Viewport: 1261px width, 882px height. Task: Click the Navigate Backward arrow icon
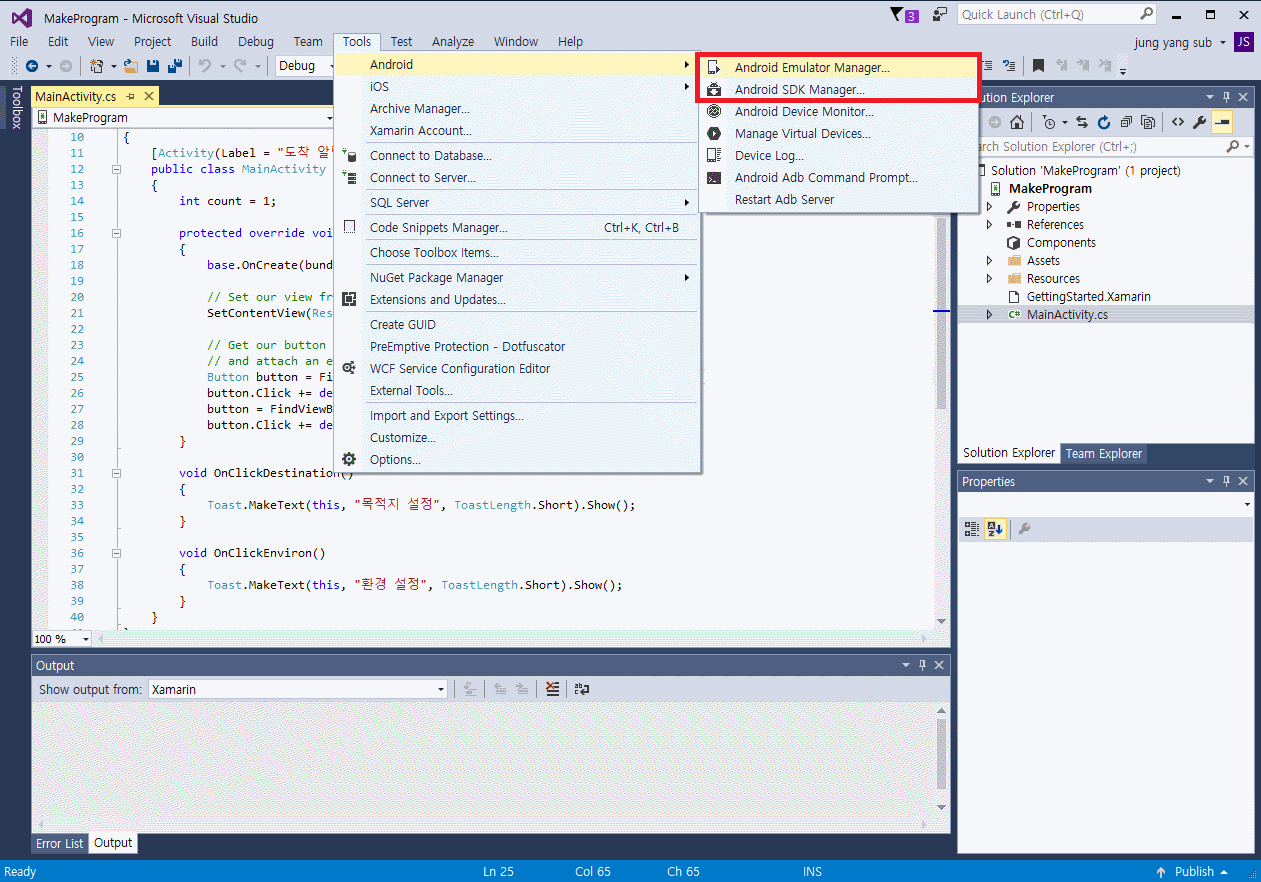click(x=33, y=66)
